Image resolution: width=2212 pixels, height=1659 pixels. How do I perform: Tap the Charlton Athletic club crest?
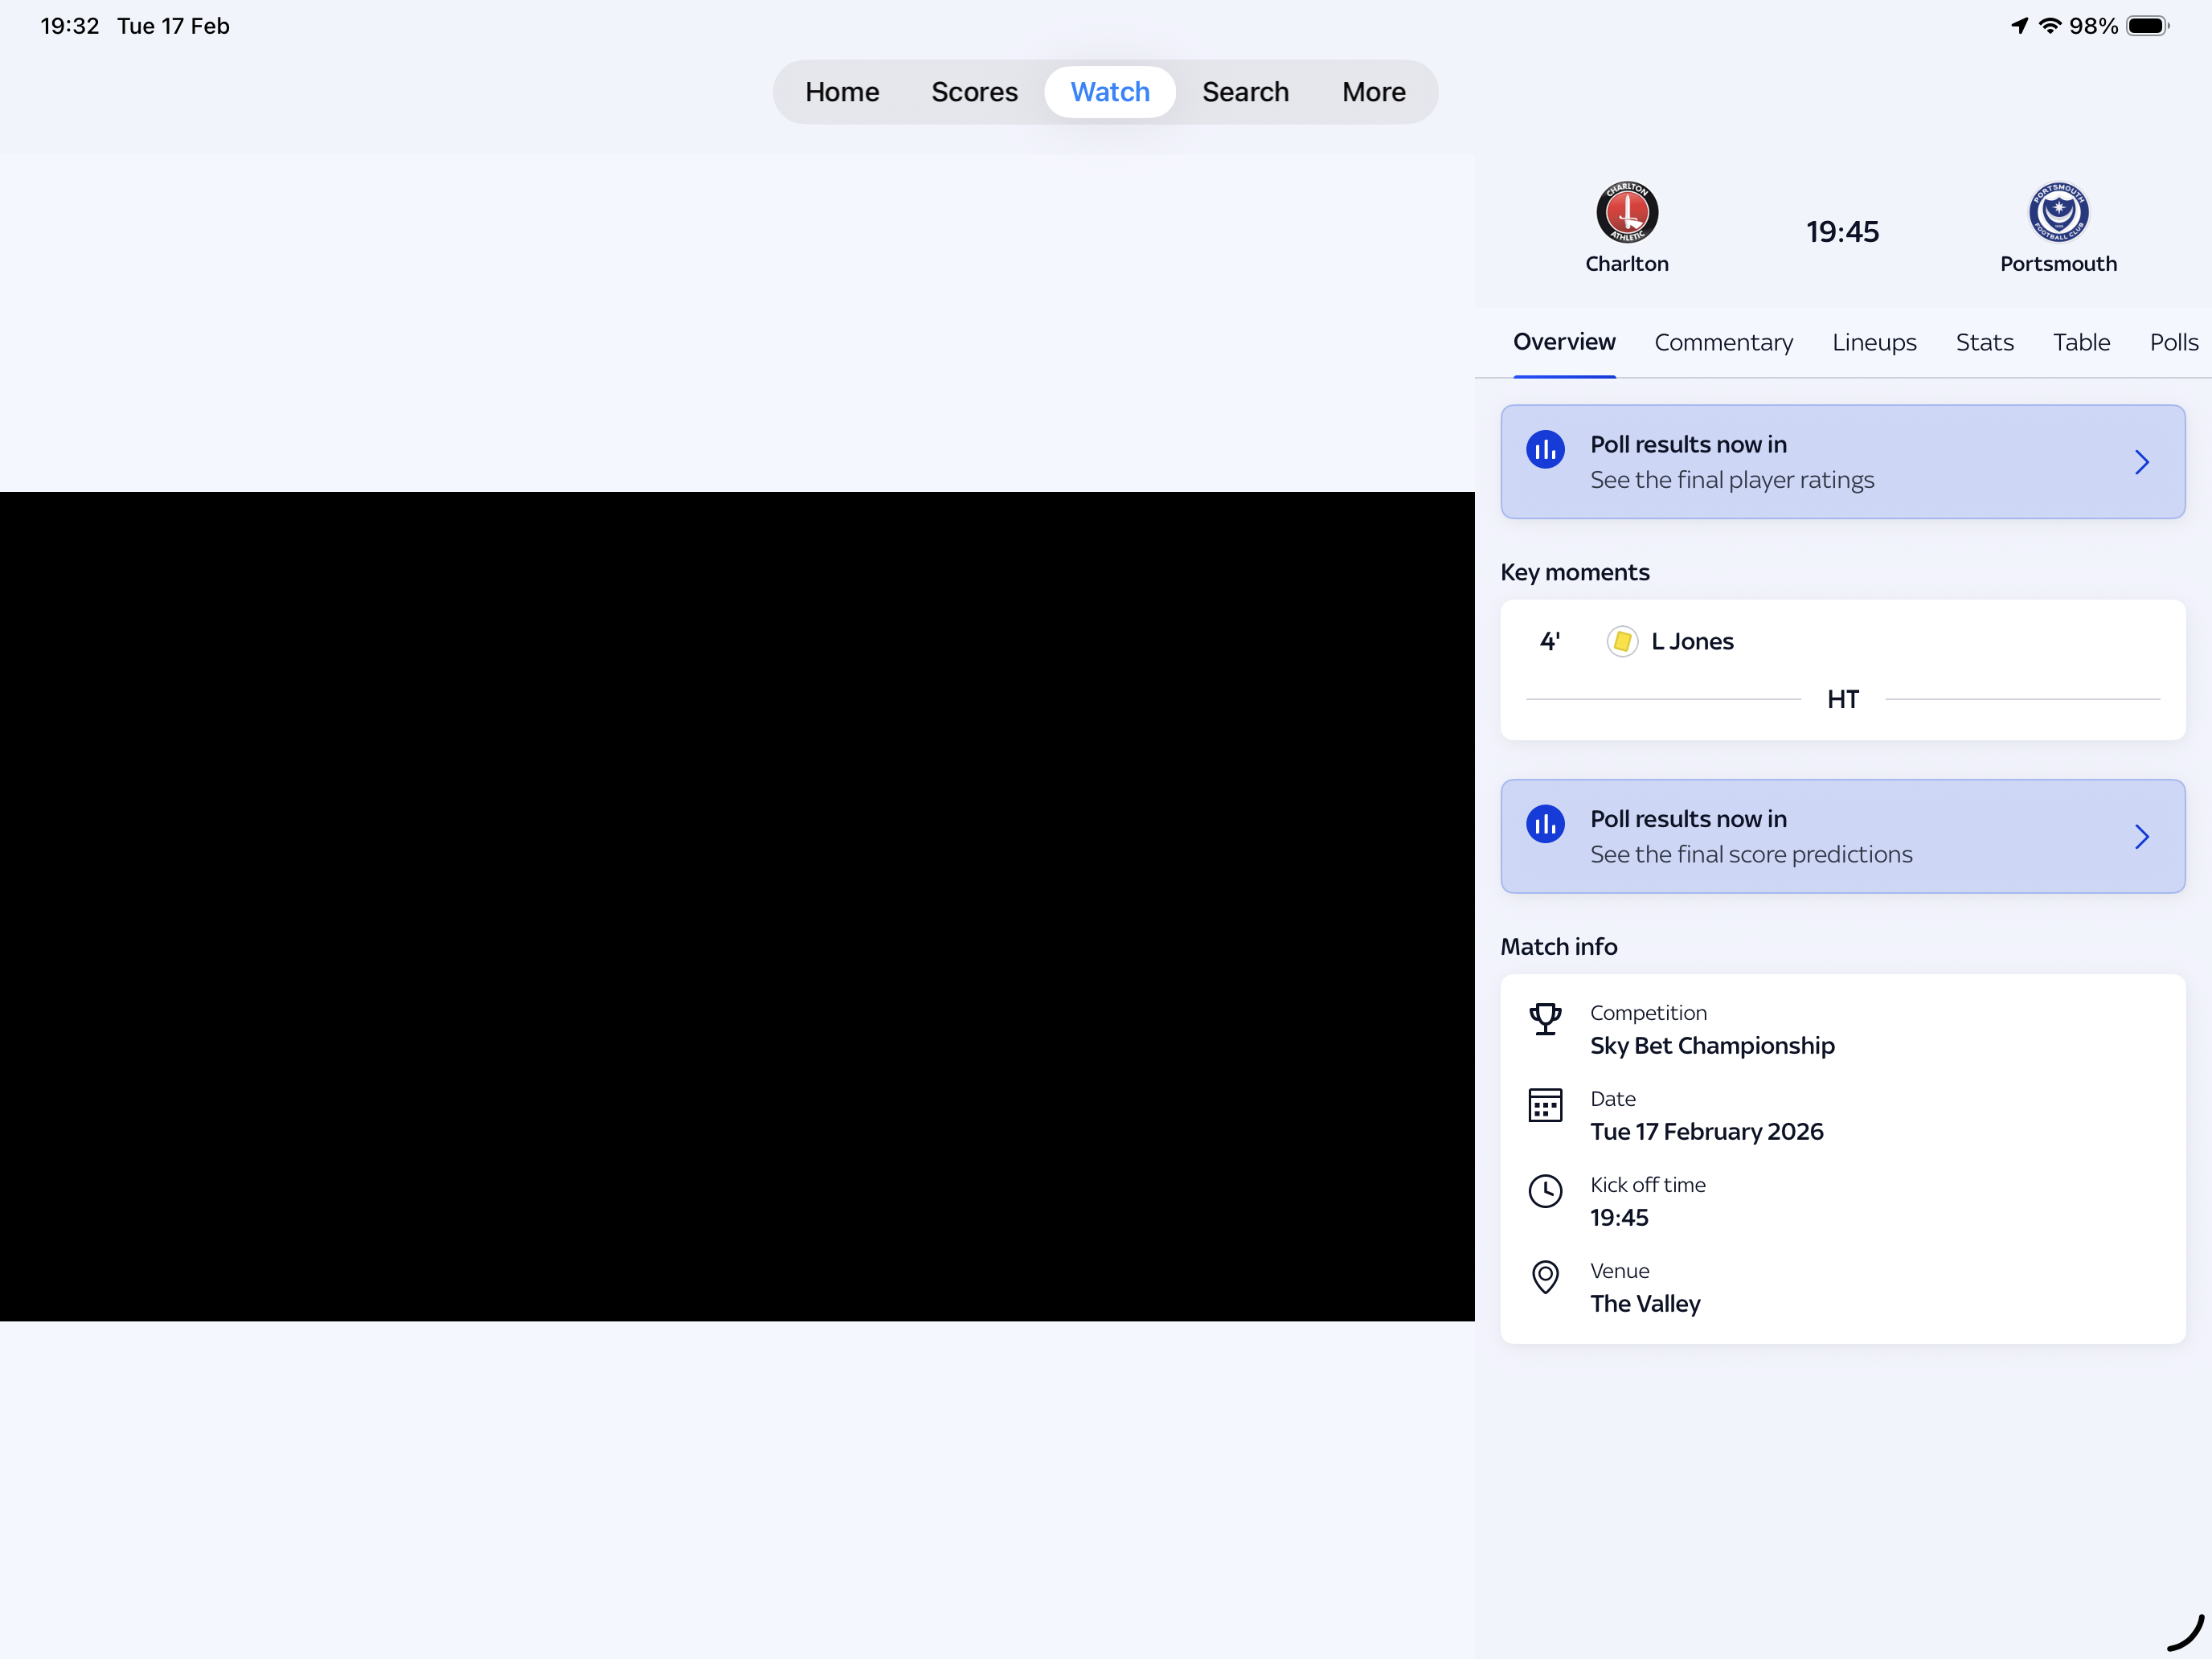click(1627, 212)
